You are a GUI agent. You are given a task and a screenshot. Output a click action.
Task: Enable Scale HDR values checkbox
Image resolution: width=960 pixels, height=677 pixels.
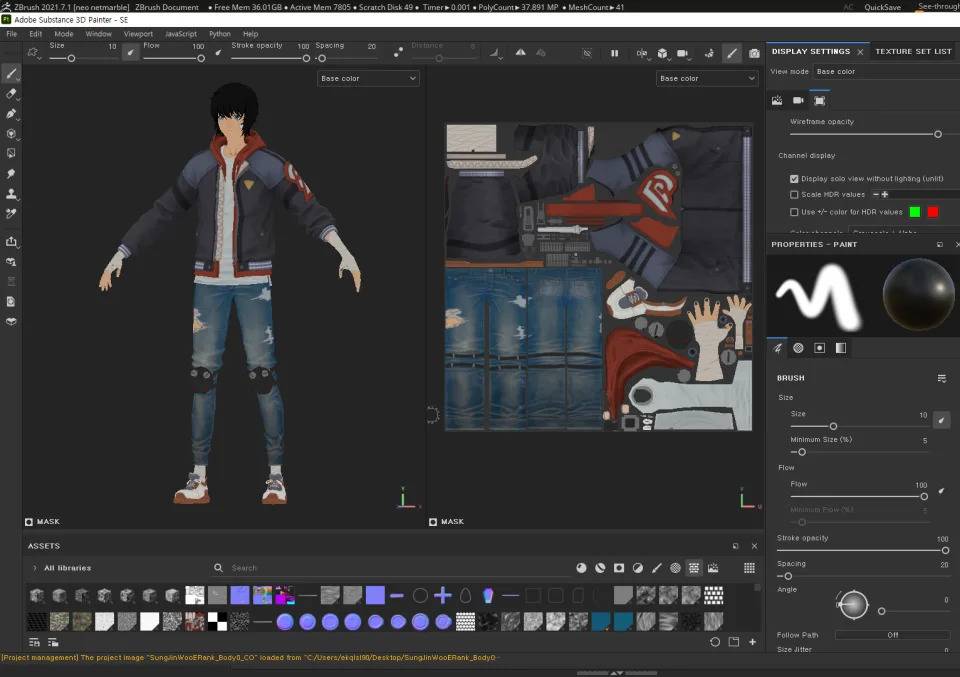click(794, 195)
